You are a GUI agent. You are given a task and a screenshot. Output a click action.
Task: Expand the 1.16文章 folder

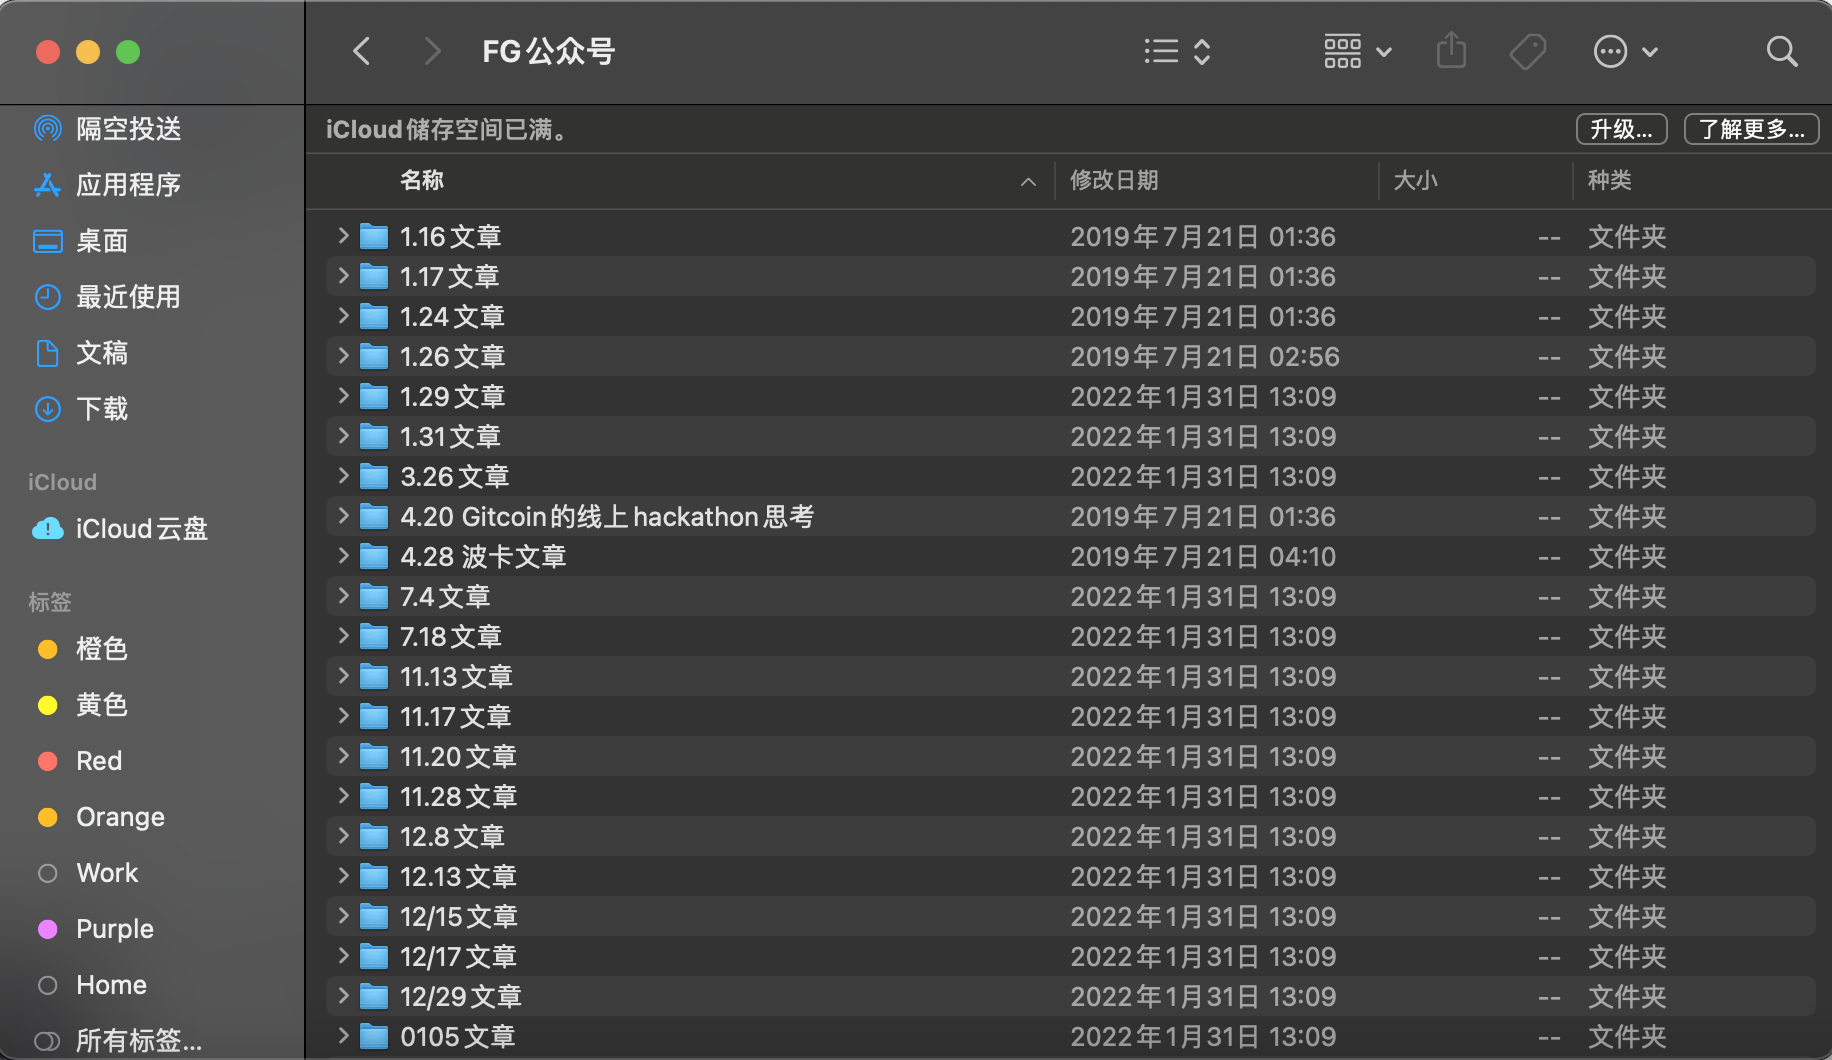[x=343, y=236]
